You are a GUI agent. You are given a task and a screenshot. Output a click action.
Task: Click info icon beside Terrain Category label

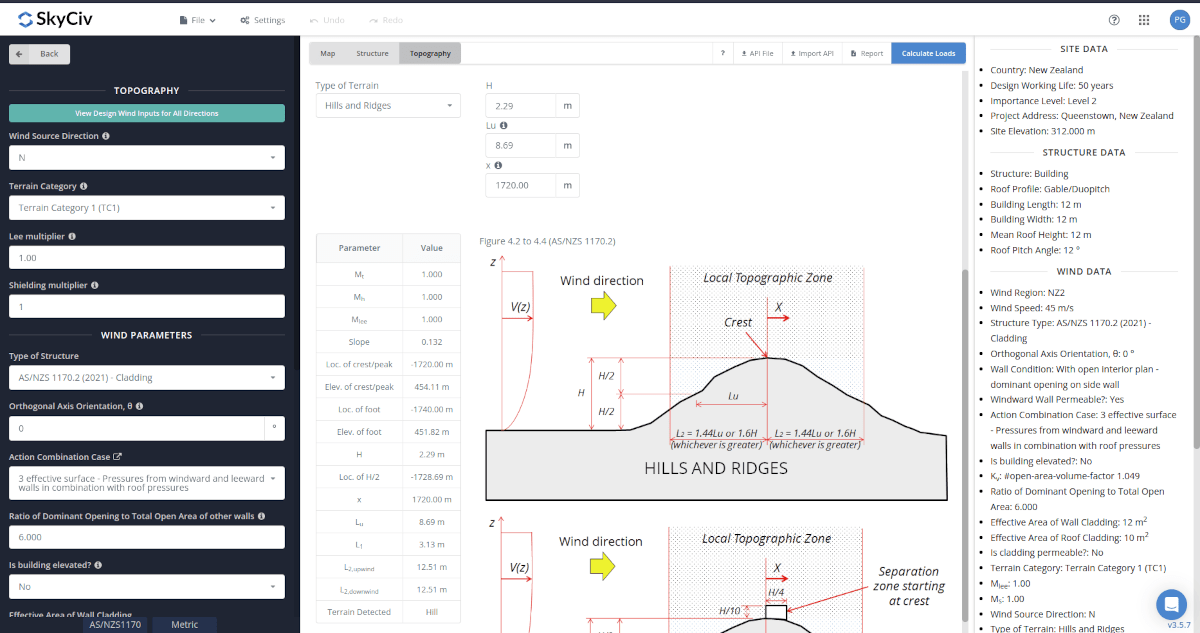coord(84,186)
